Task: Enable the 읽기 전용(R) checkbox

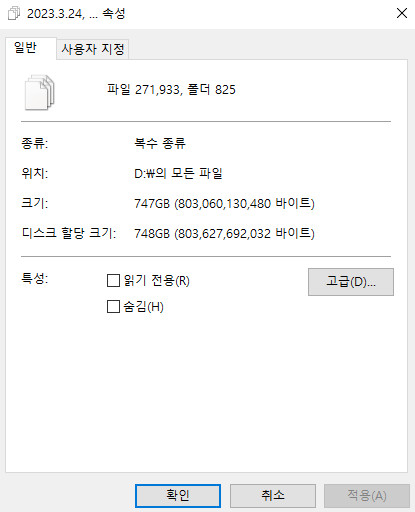Action: (113, 280)
